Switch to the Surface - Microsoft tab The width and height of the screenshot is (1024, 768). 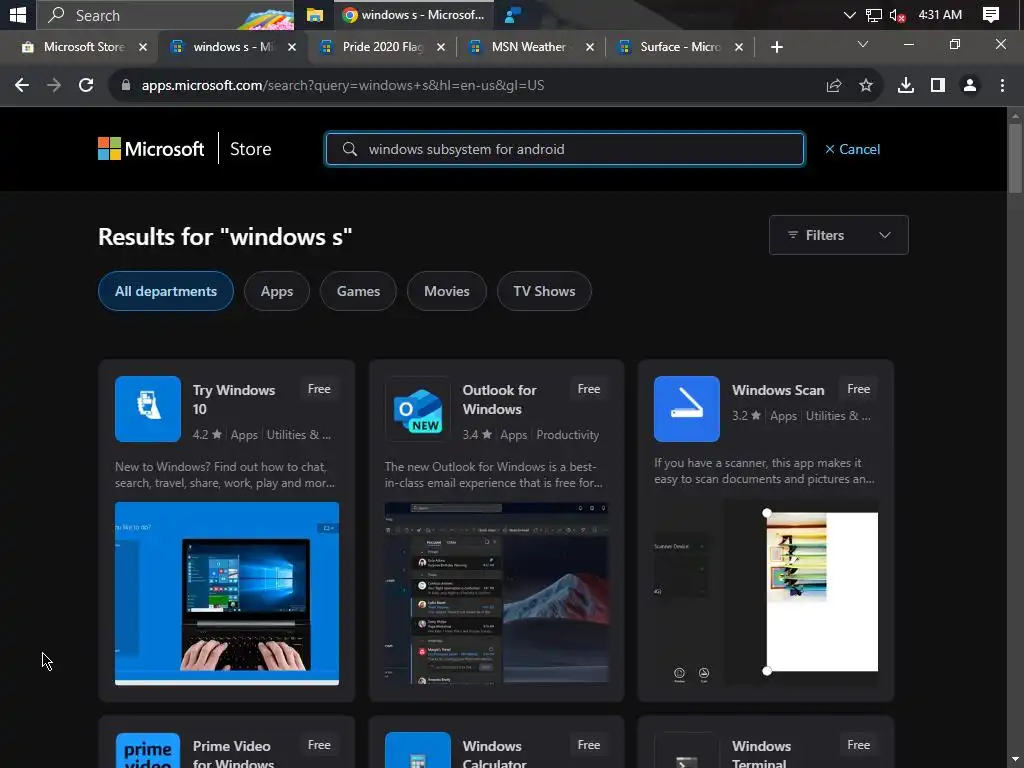[x=680, y=47]
